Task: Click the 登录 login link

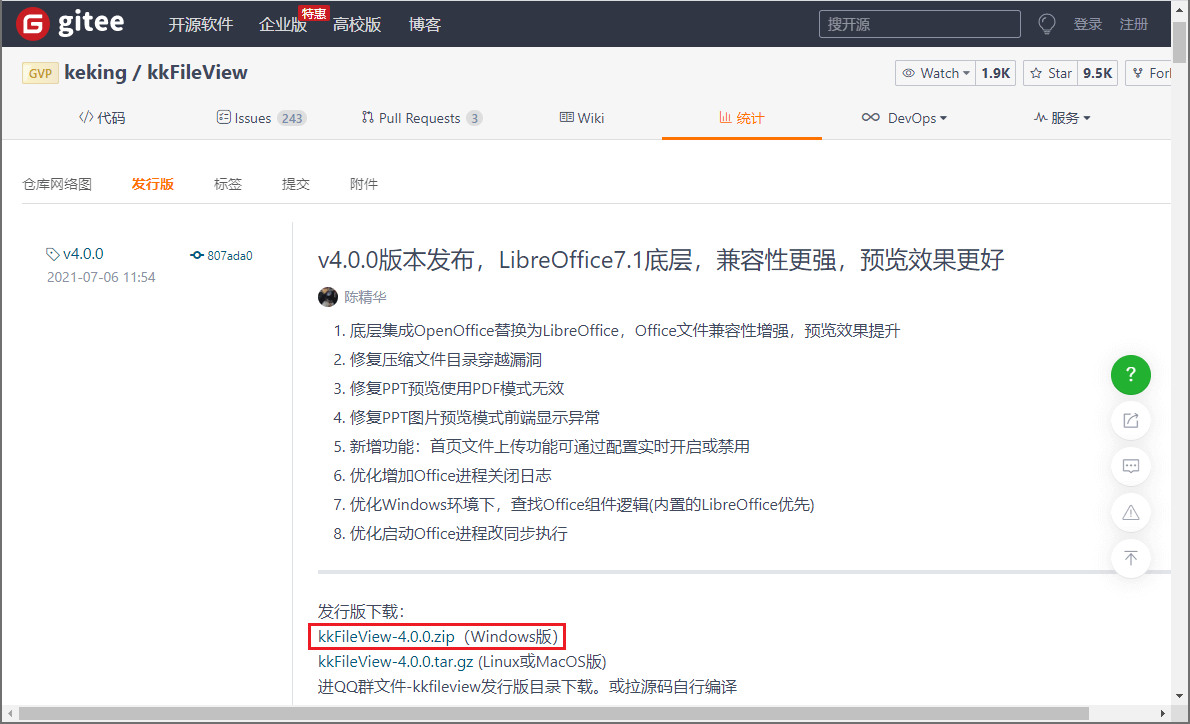Action: tap(1088, 24)
